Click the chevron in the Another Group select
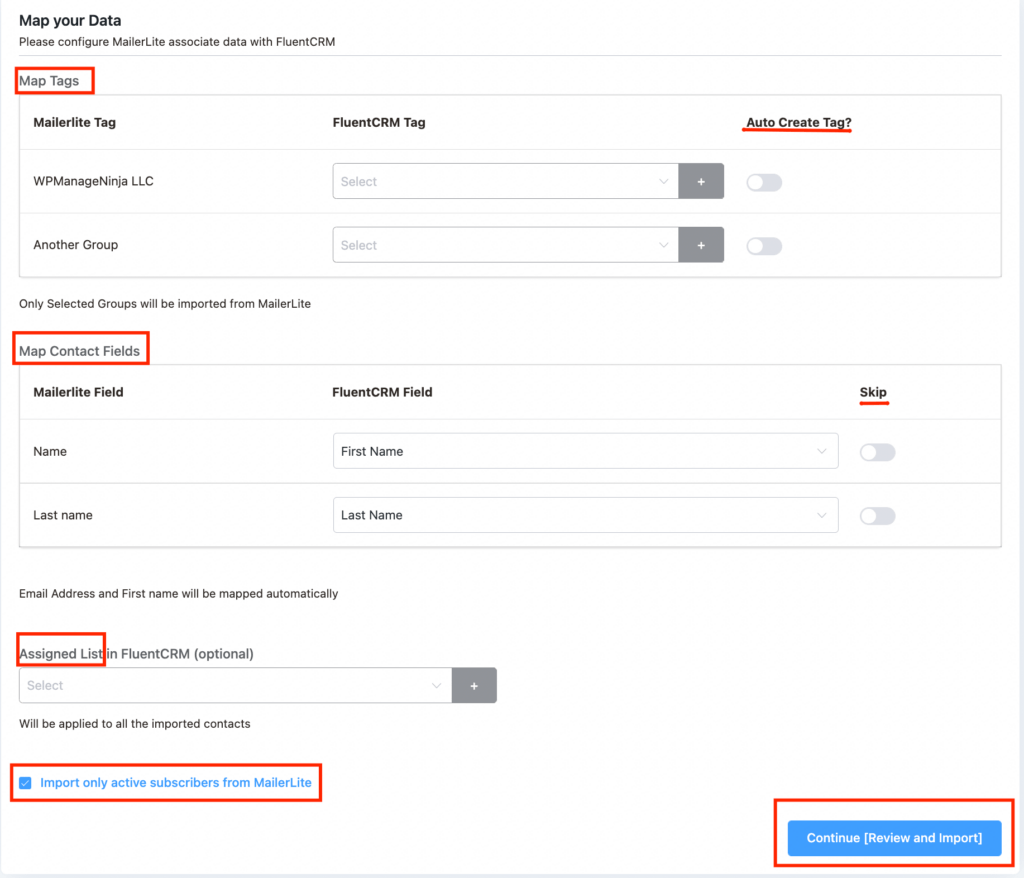Screen dimensions: 1024x878 [663, 245]
